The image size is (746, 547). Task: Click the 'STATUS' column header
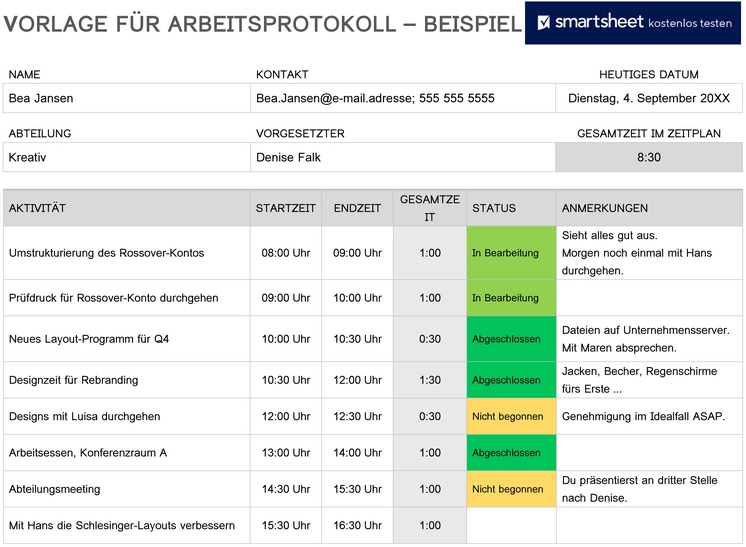pyautogui.click(x=511, y=208)
